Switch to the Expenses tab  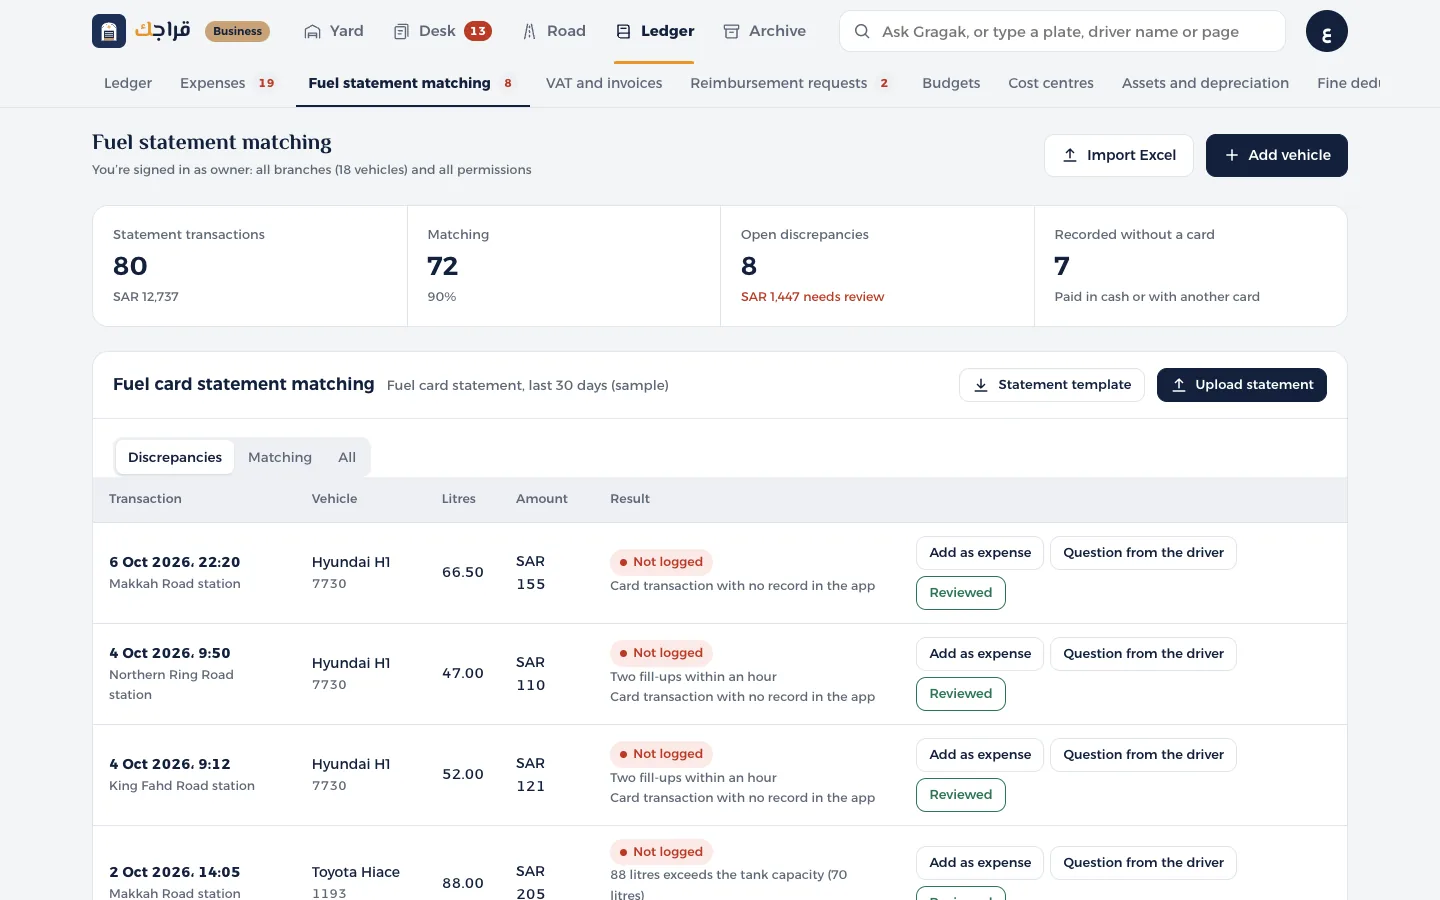click(227, 83)
